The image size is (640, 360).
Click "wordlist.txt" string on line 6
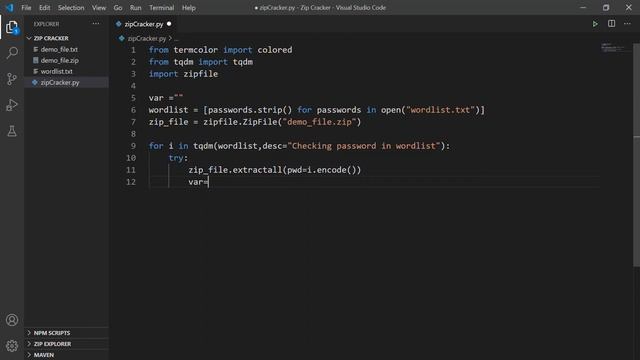440,110
